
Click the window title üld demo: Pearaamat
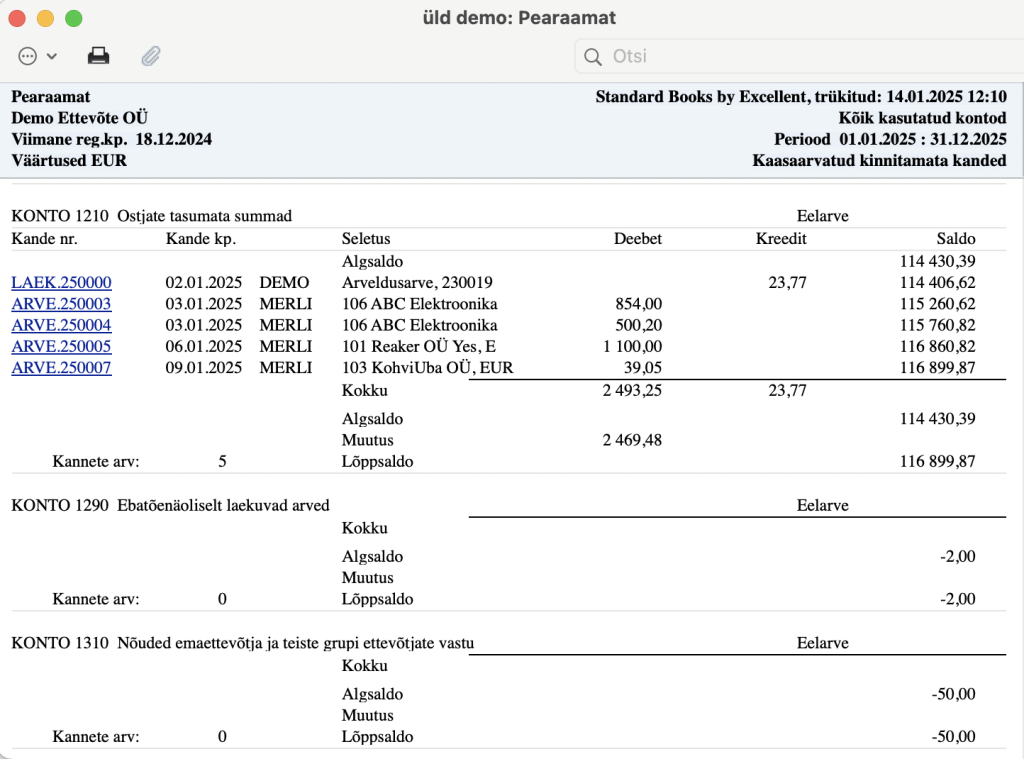coord(519,18)
